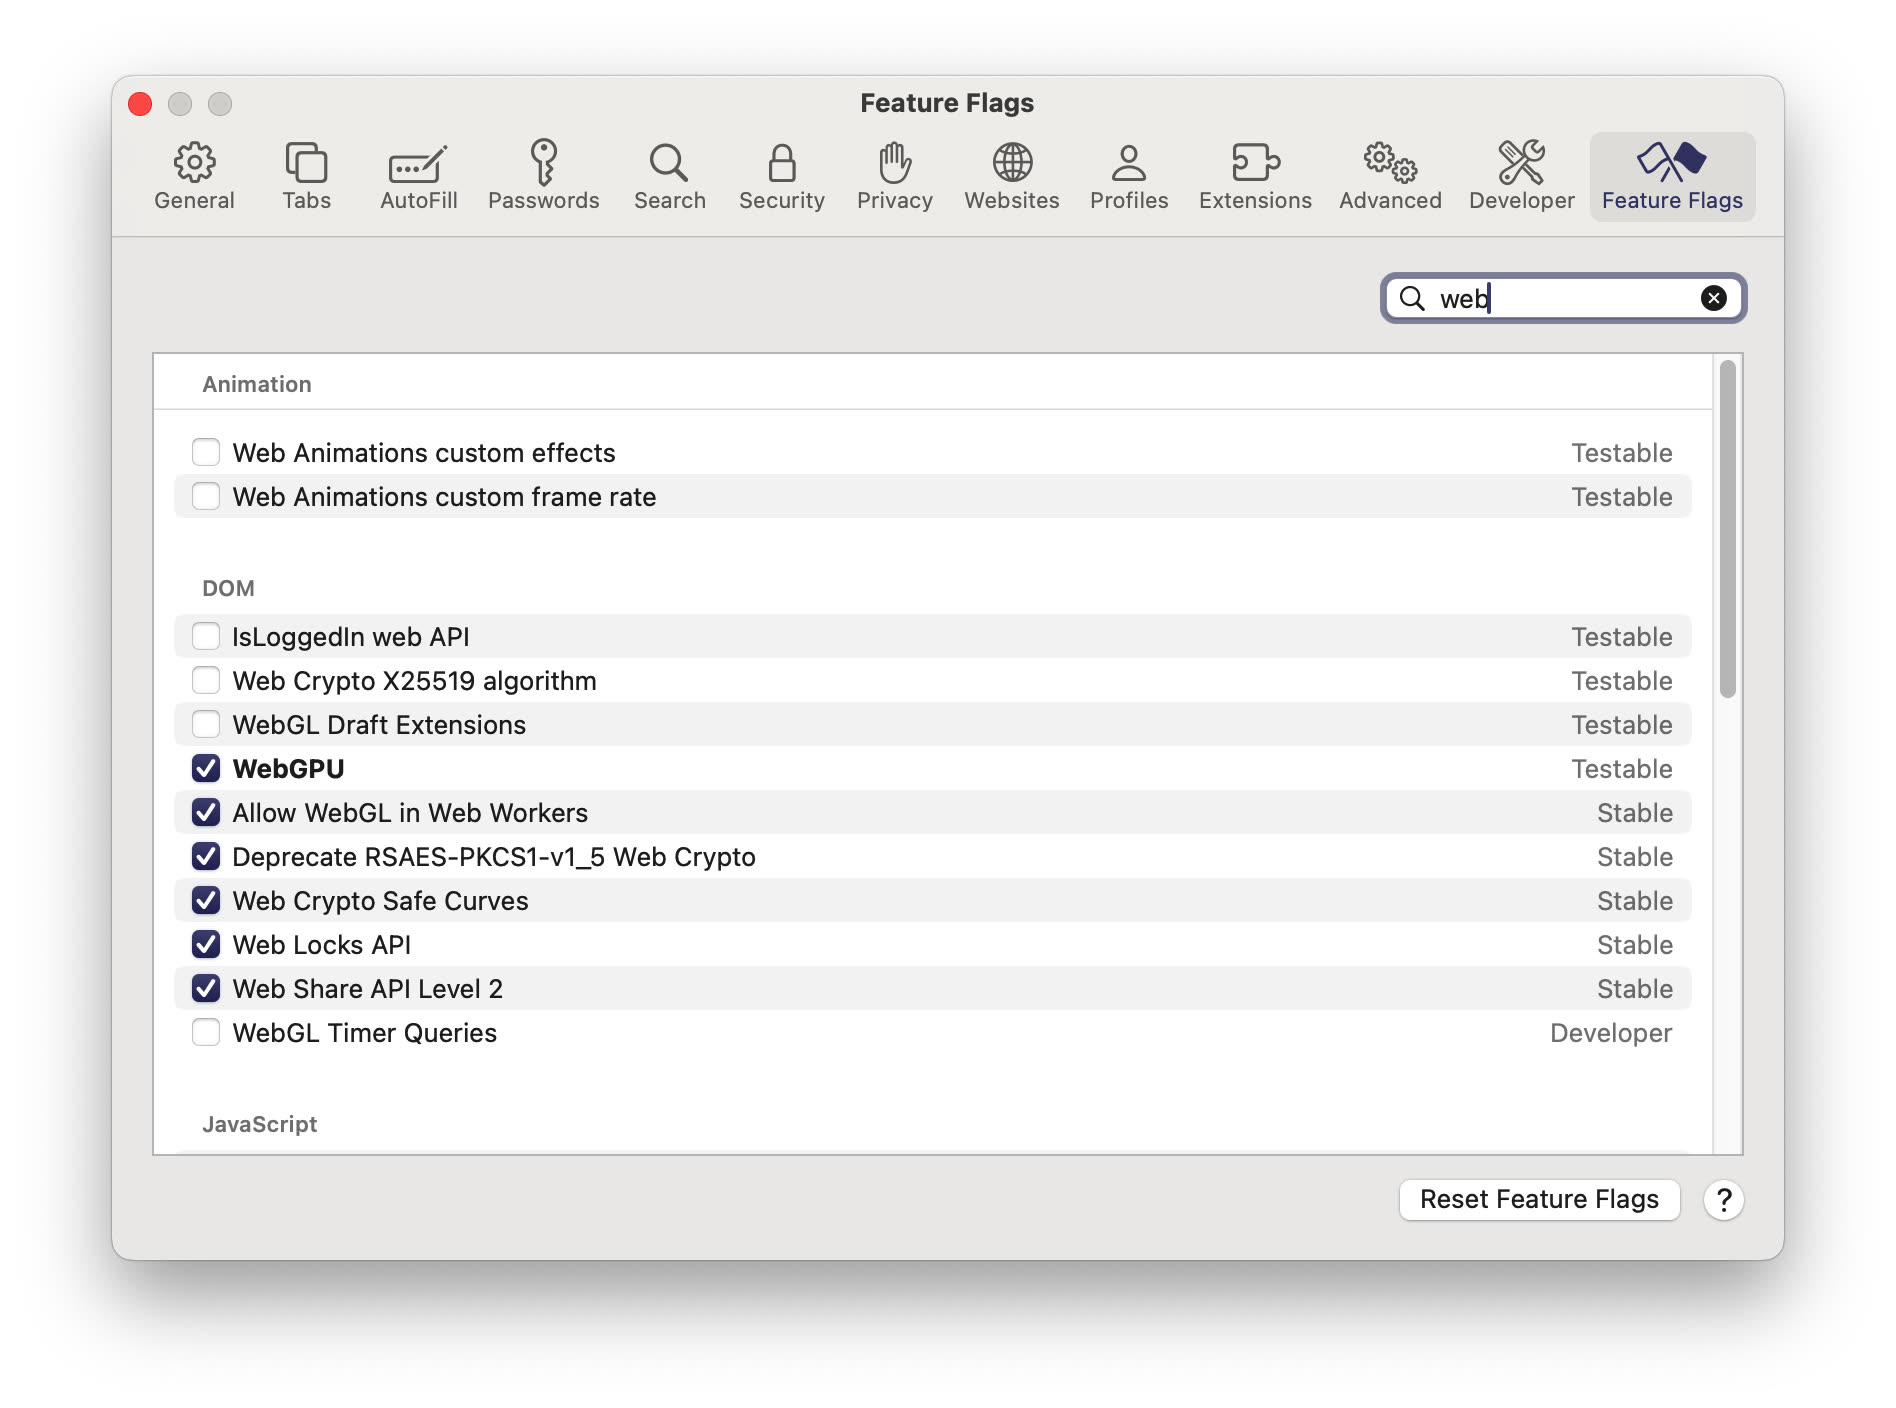1896x1408 pixels.
Task: Open Privacy settings
Action: pyautogui.click(x=894, y=176)
